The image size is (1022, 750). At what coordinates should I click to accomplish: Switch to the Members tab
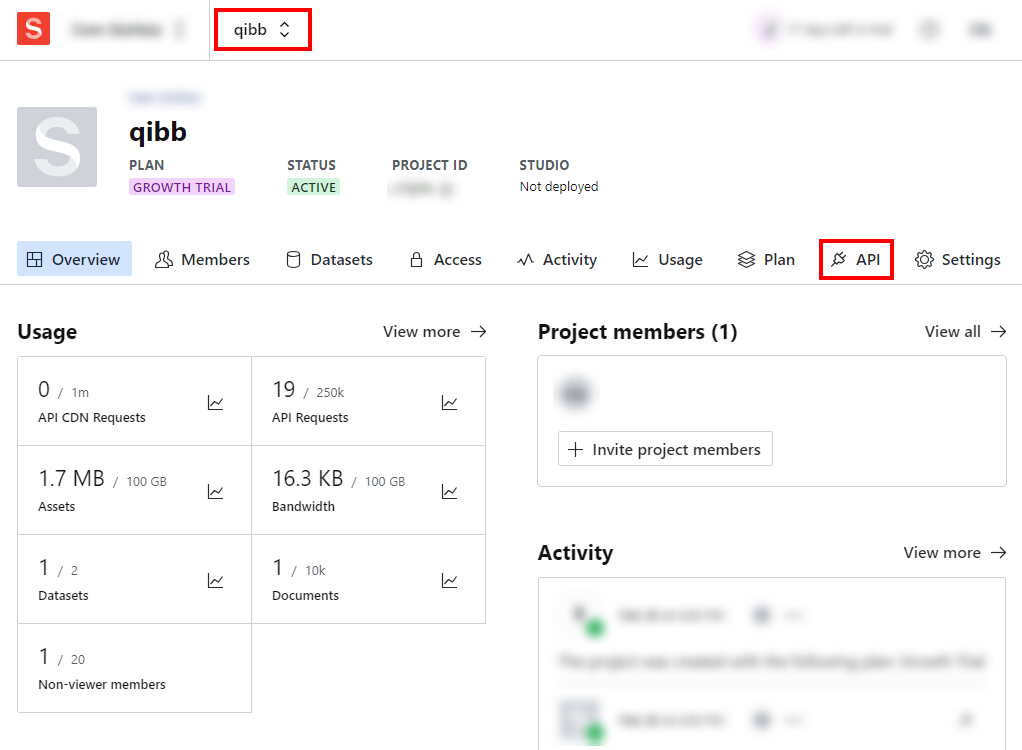(x=202, y=259)
